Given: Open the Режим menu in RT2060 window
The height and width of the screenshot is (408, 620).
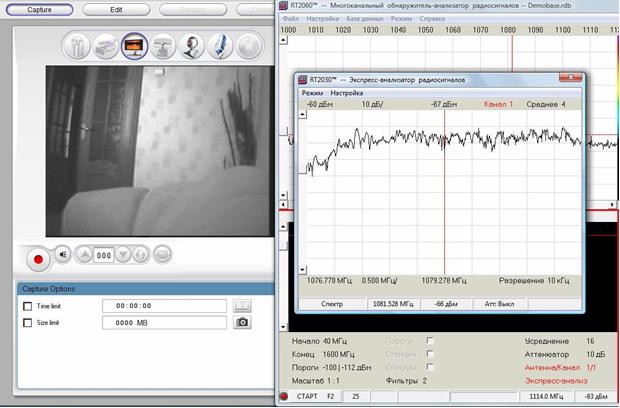Looking at the screenshot, I should click(401, 19).
